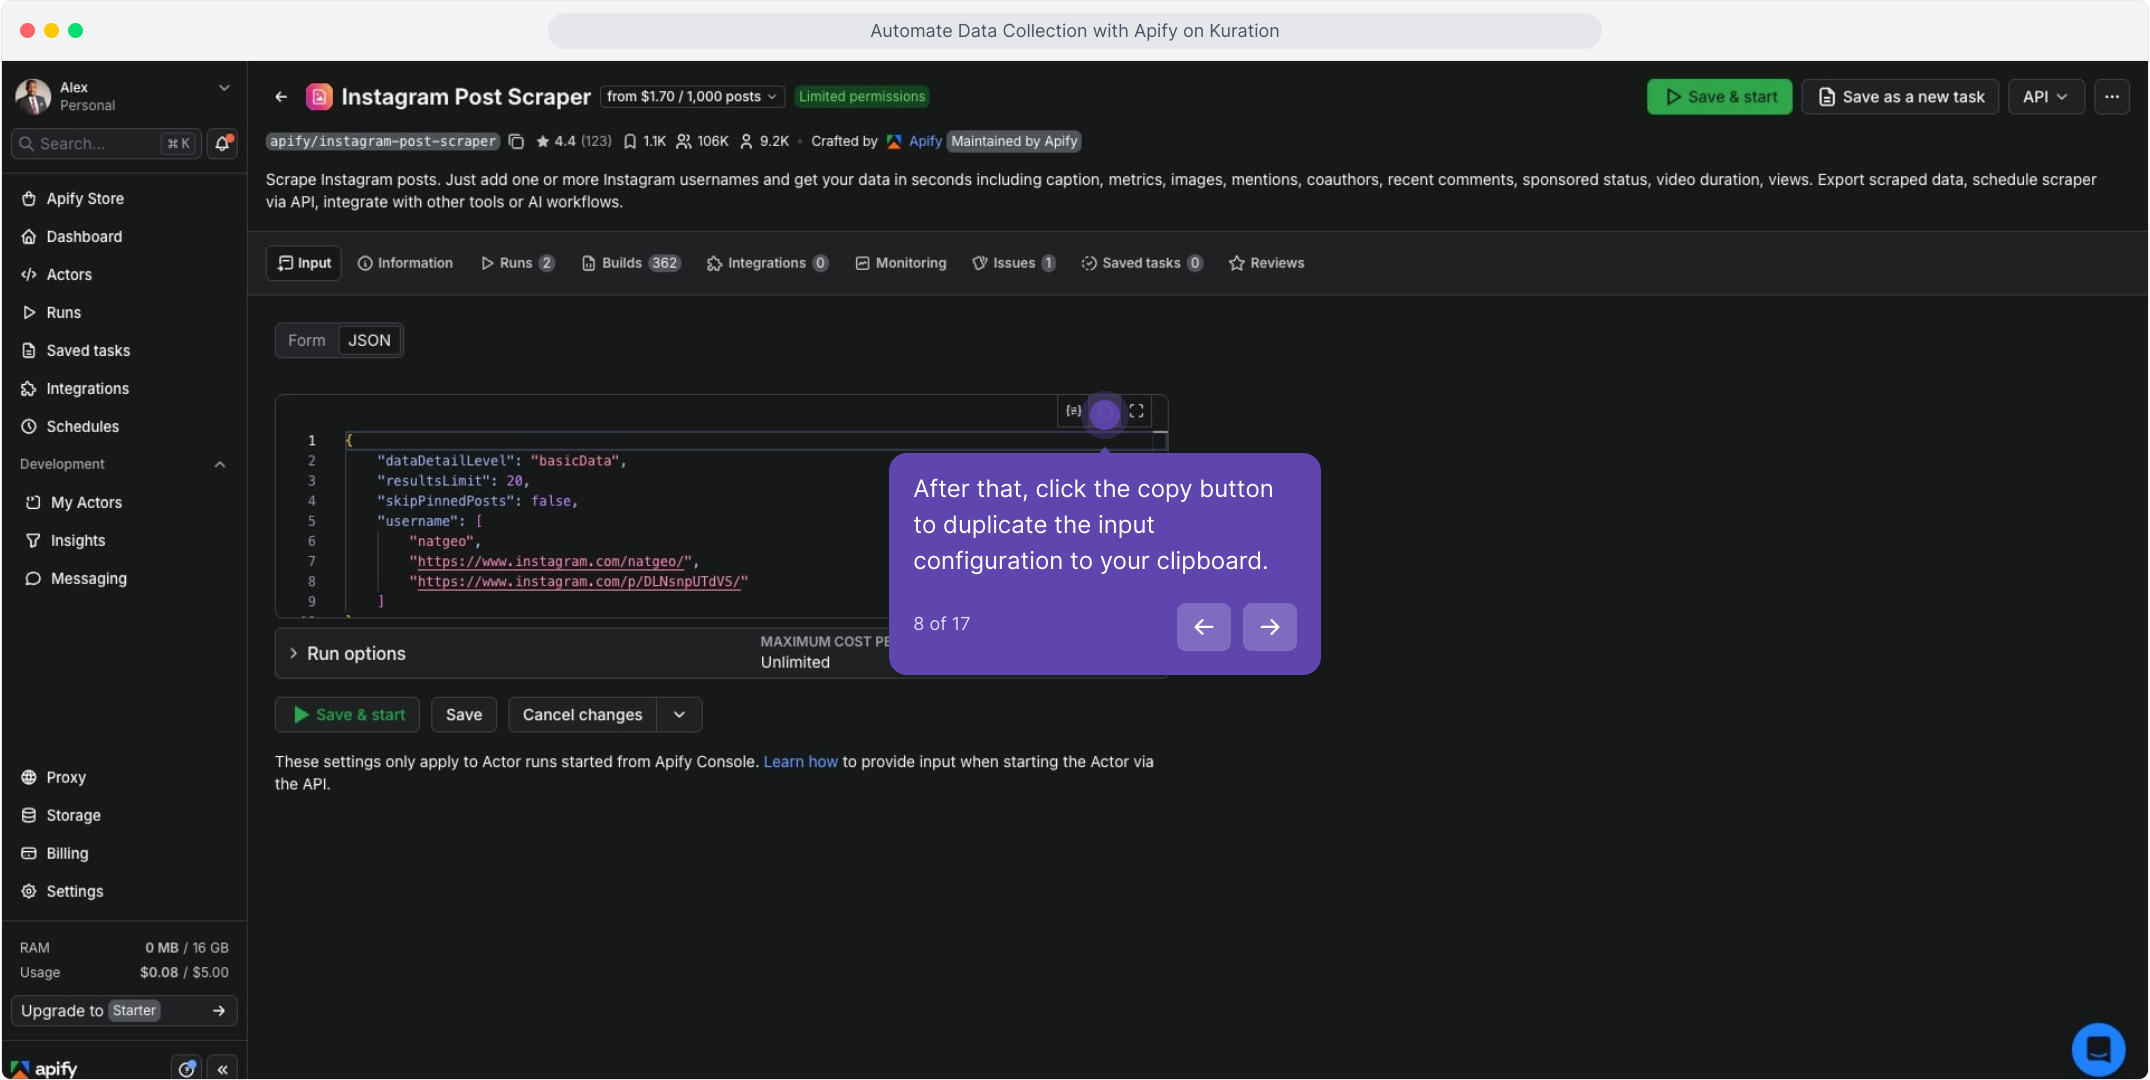
Task: Open Saved tasks in sidebar
Action: 124,351
